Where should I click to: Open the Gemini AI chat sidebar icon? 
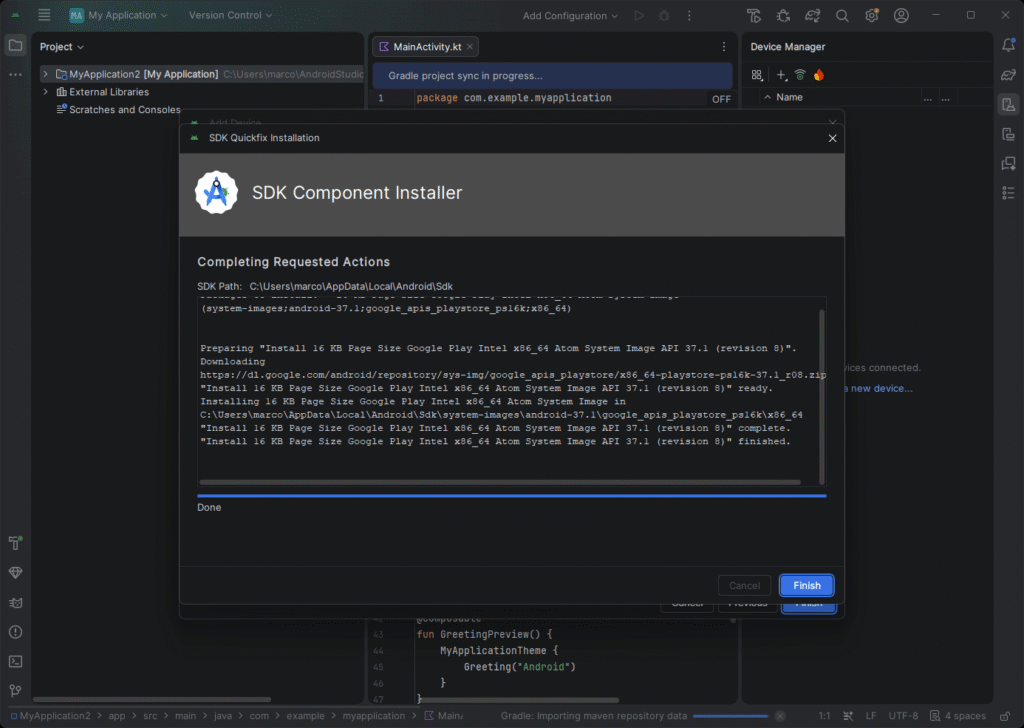click(x=1008, y=163)
